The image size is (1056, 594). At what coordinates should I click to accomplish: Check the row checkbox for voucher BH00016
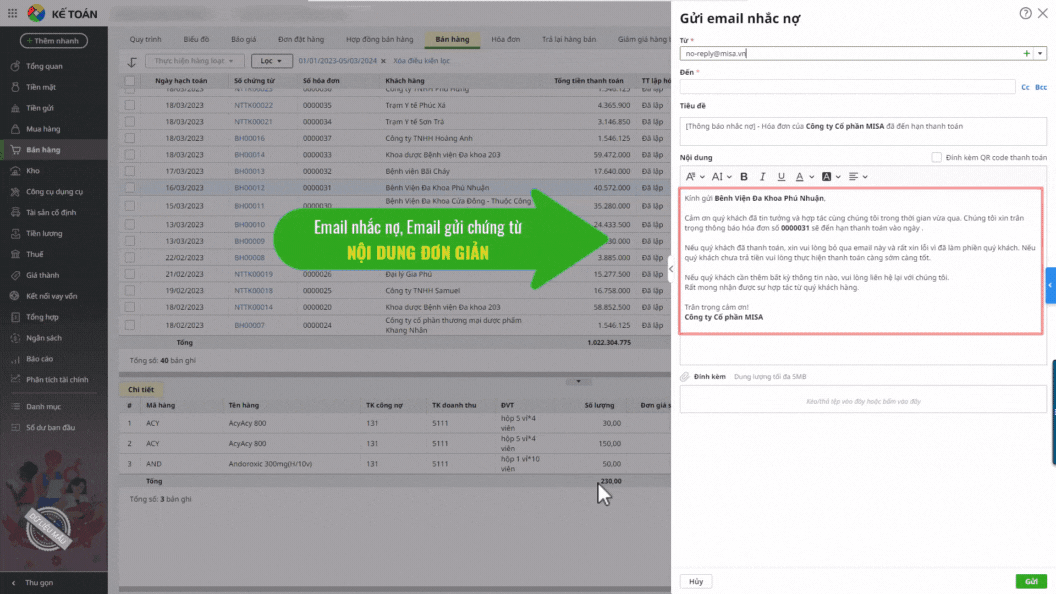click(x=130, y=138)
